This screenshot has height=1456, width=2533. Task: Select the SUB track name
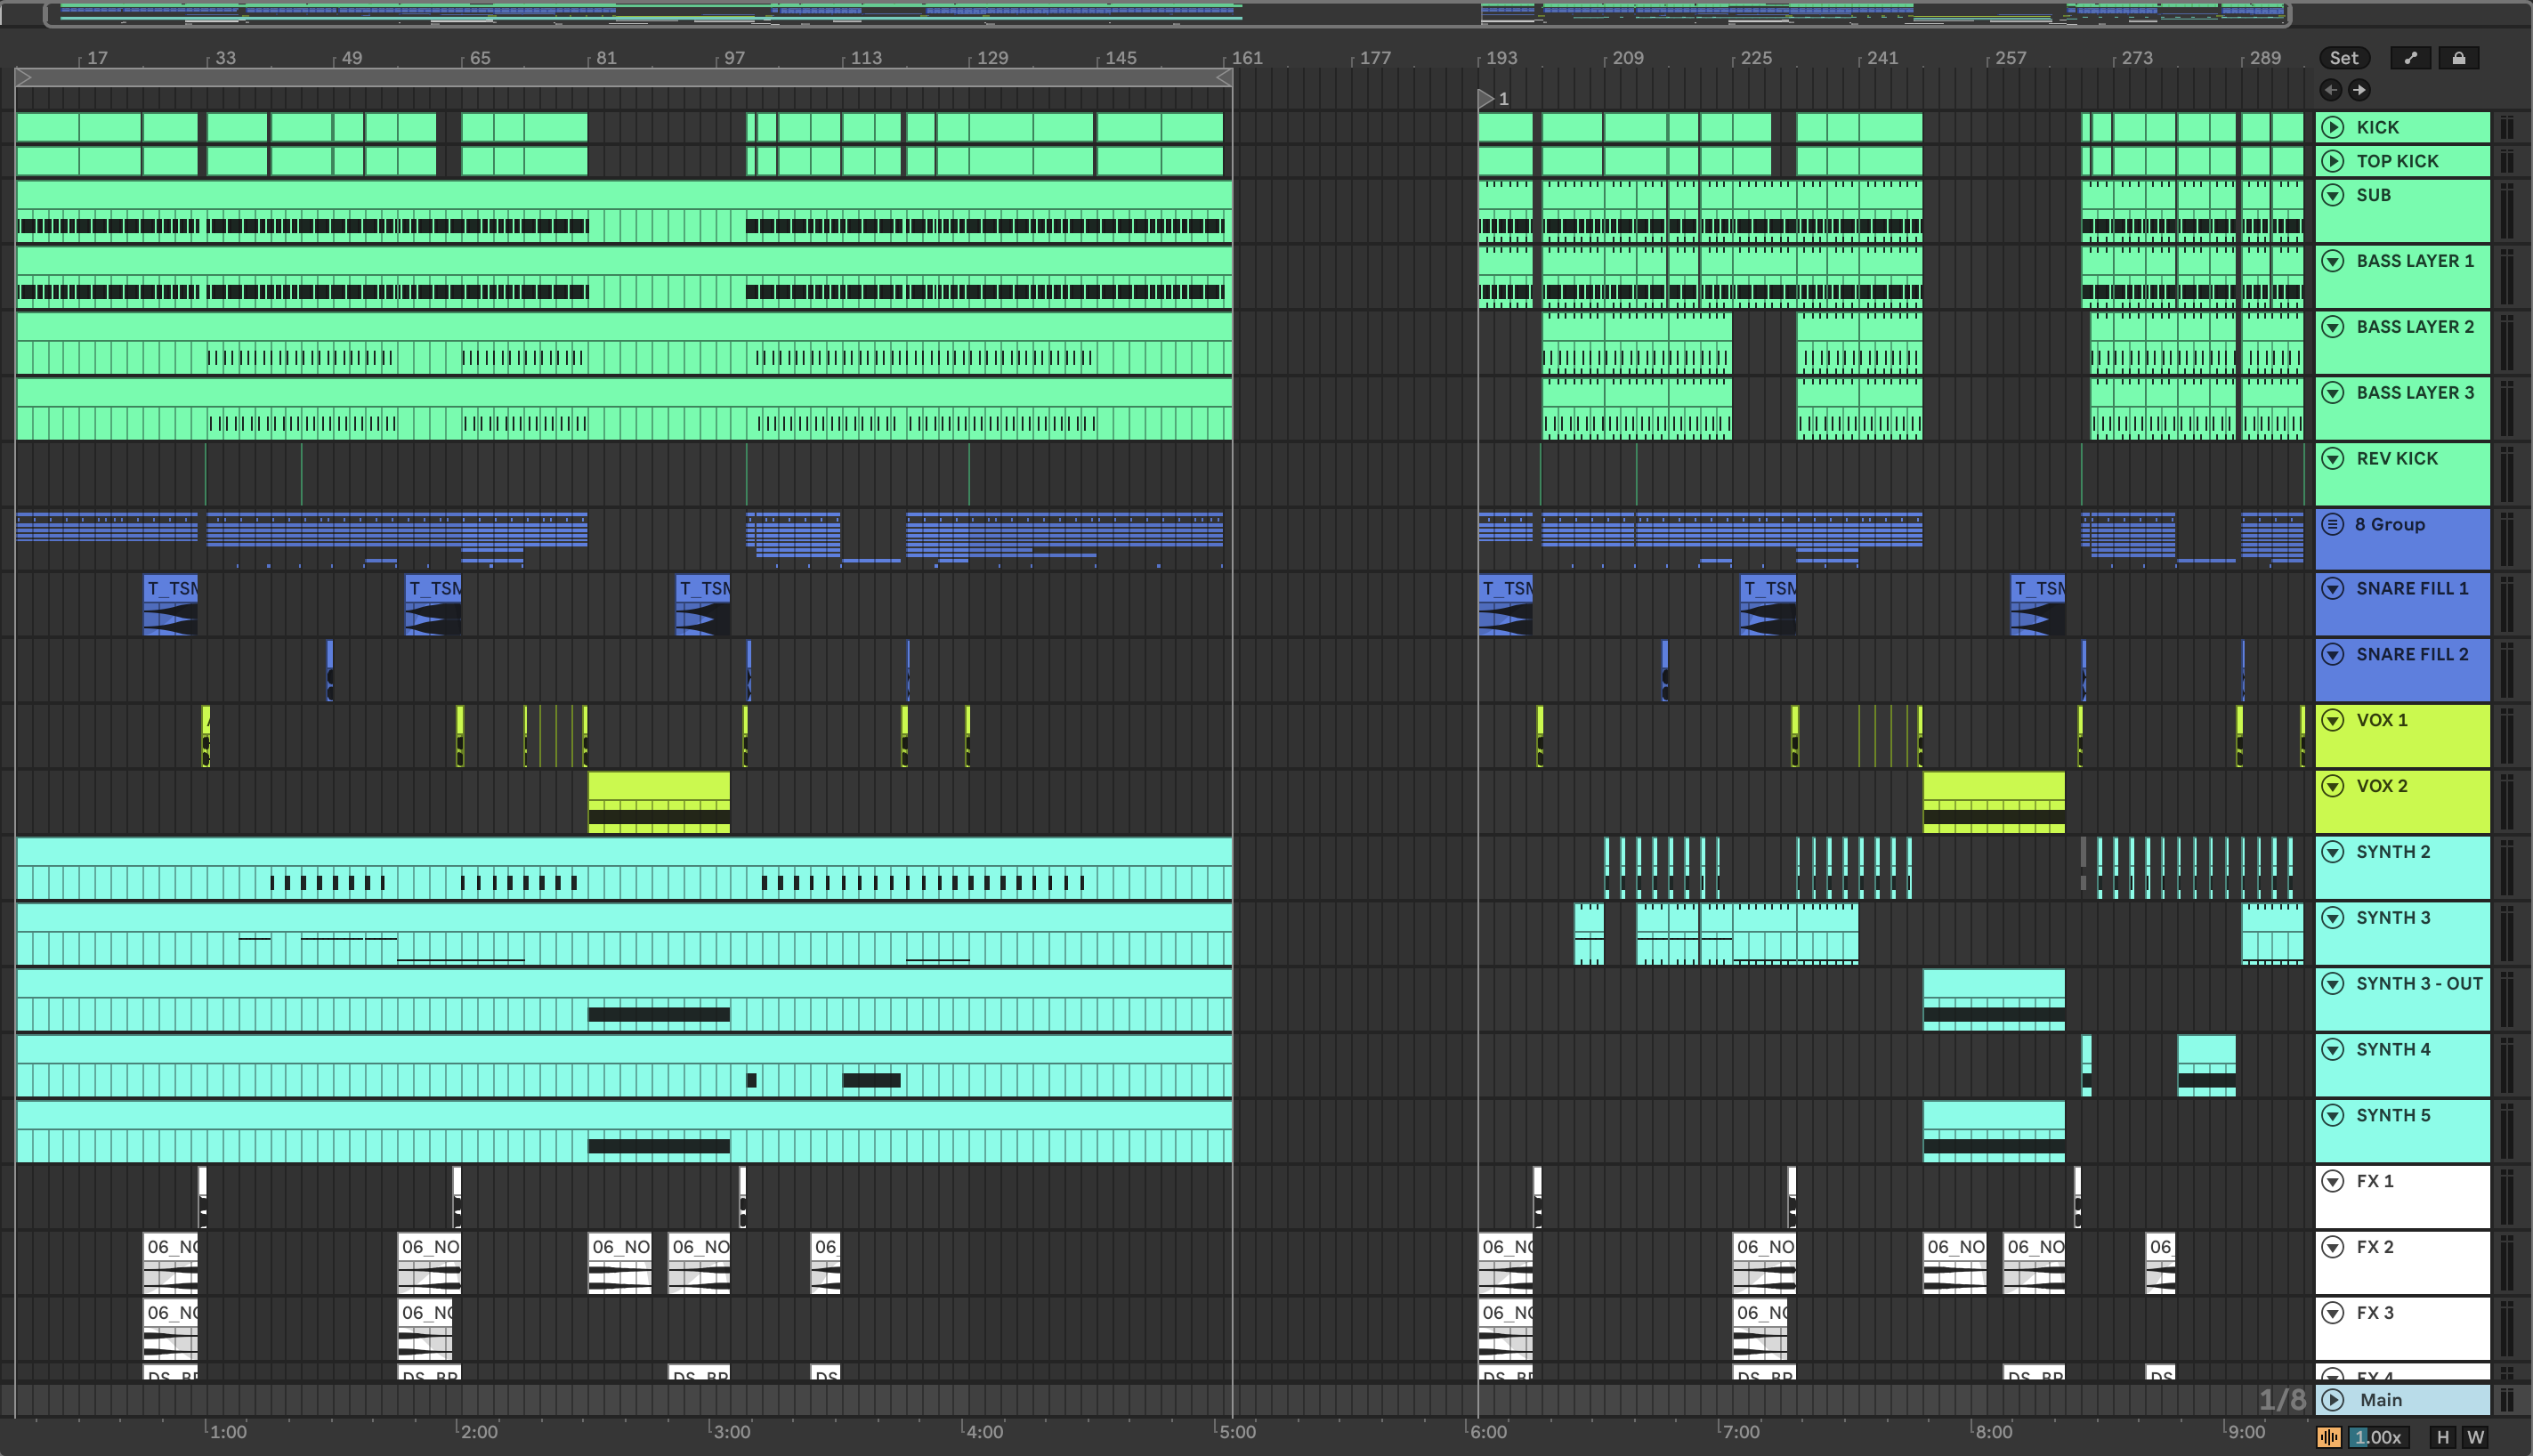[2373, 195]
